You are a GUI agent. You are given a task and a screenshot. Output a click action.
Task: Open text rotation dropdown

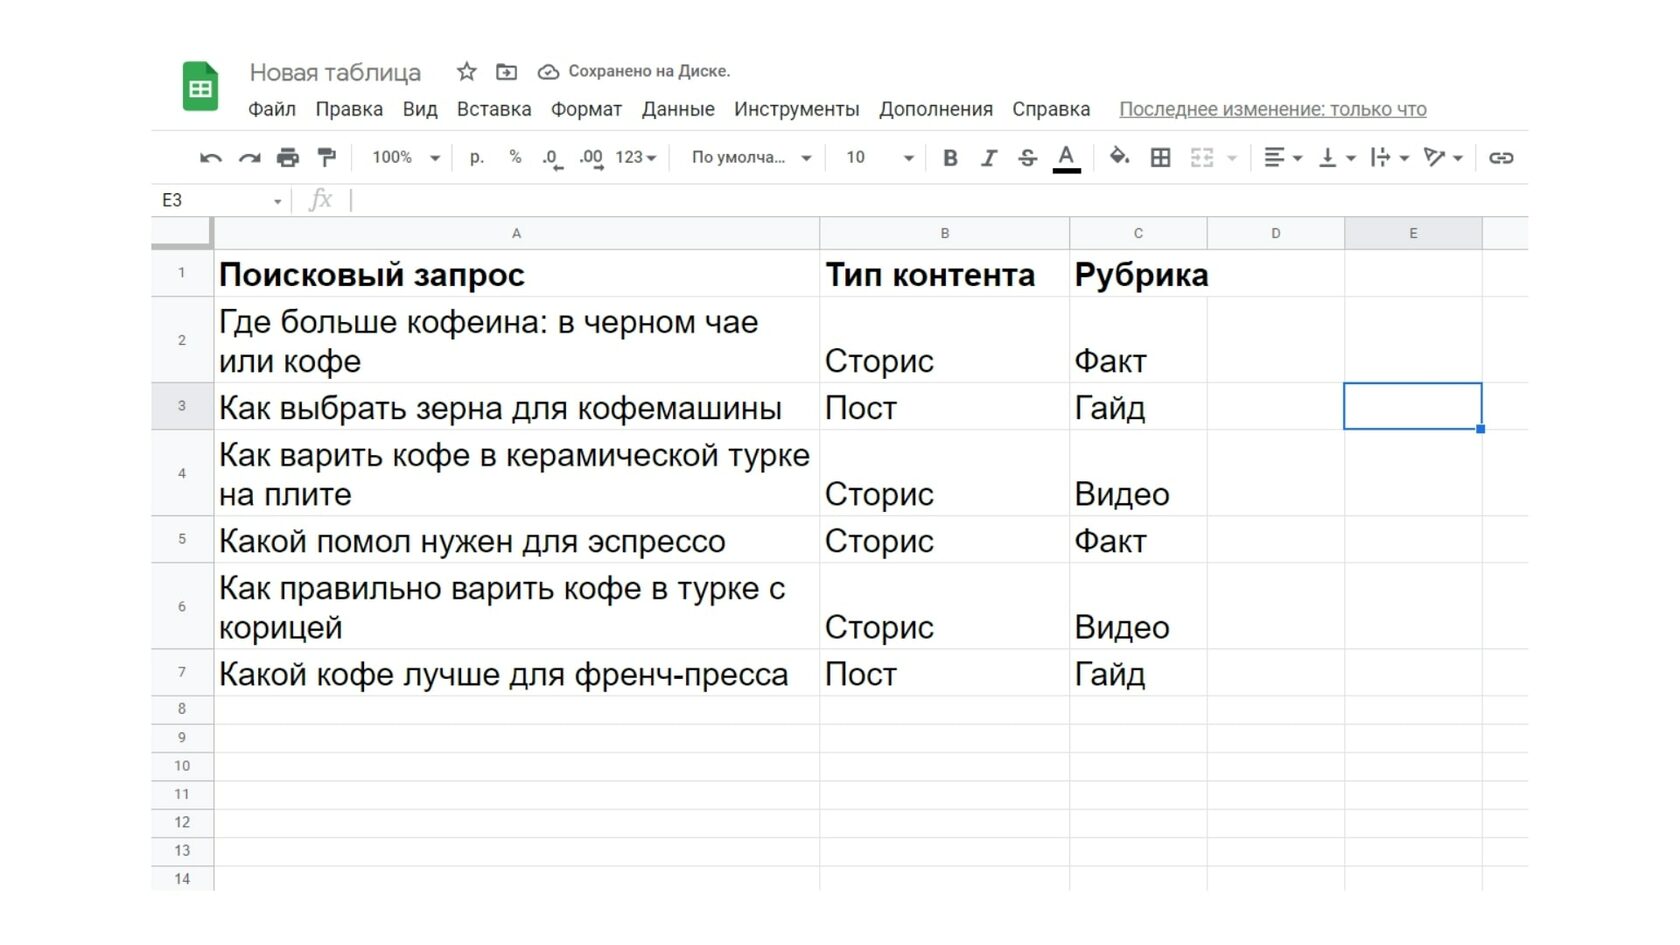[1443, 158]
